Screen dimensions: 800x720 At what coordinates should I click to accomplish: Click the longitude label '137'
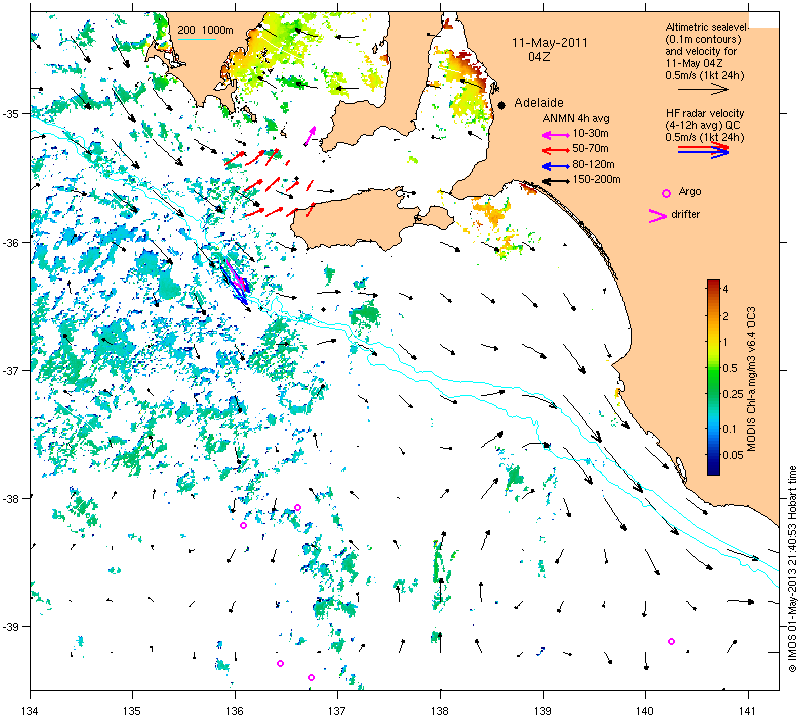click(x=337, y=710)
